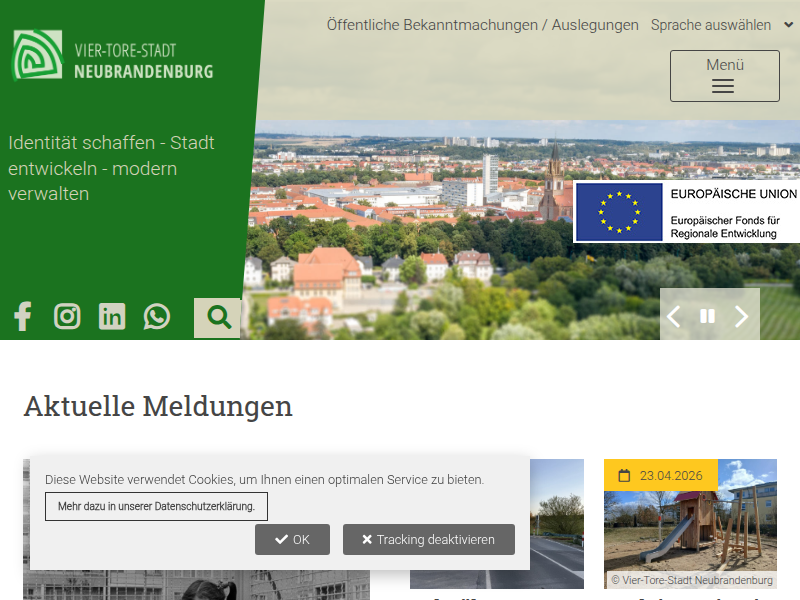Open the Menü hamburger navigation
Image resolution: width=800 pixels, height=600 pixels.
tap(724, 76)
